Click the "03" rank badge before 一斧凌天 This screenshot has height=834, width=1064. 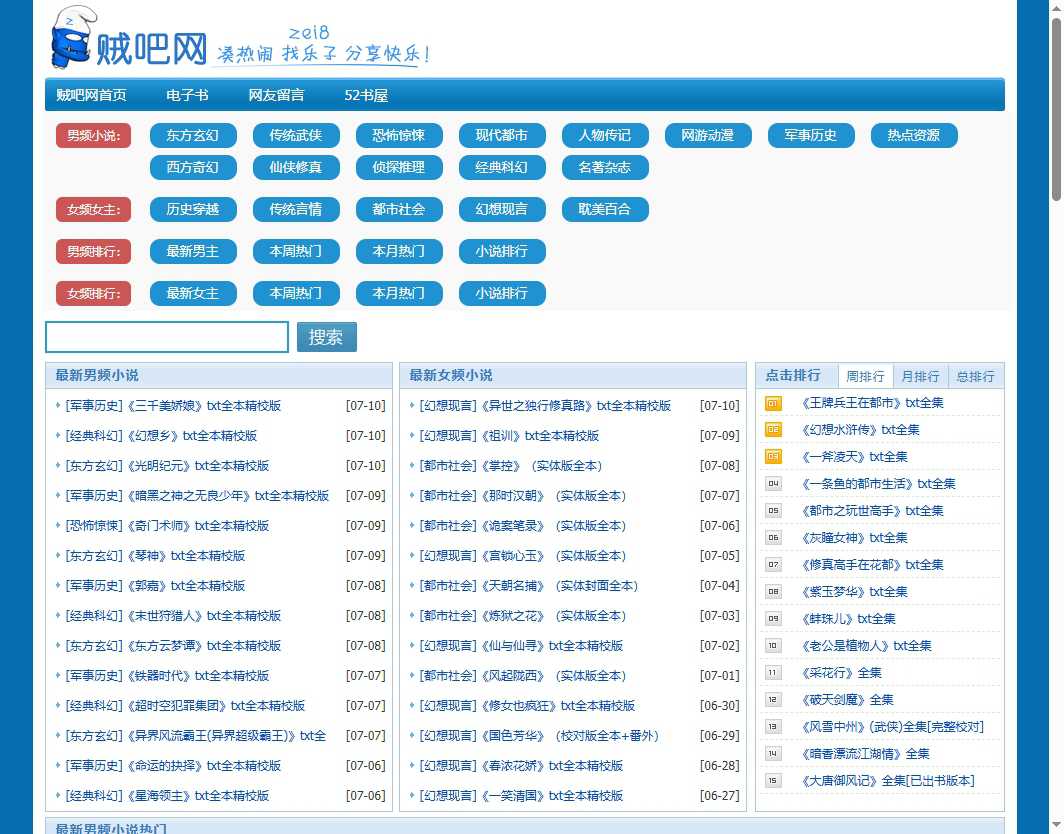pos(770,456)
